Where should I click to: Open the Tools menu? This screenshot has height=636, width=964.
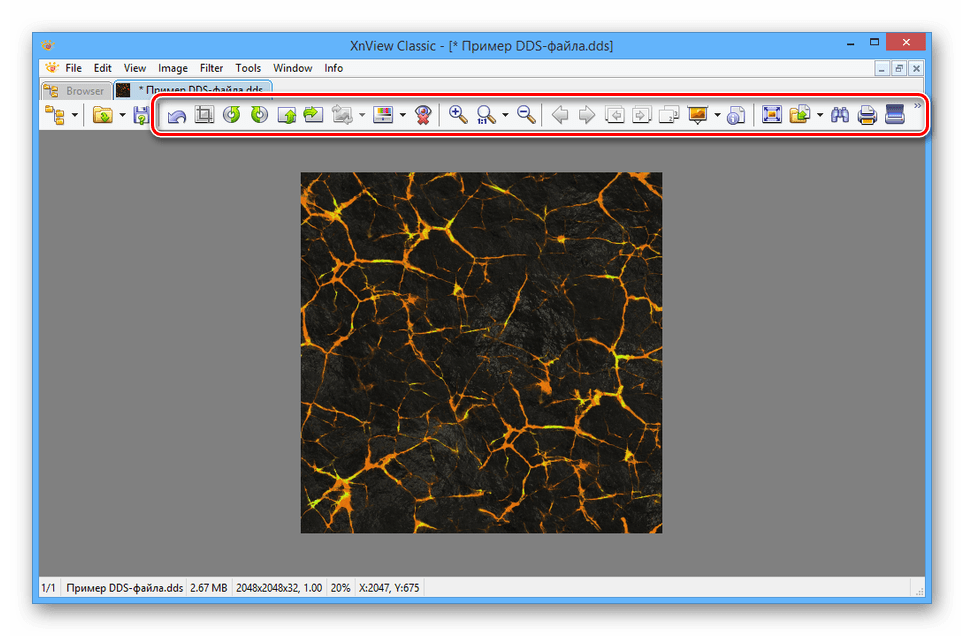coord(248,68)
